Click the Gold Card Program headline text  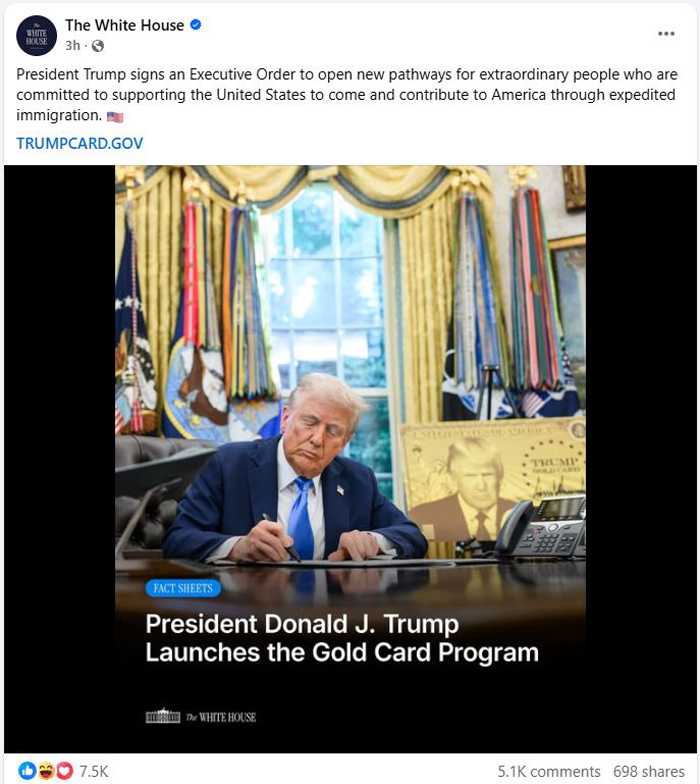tap(342, 638)
